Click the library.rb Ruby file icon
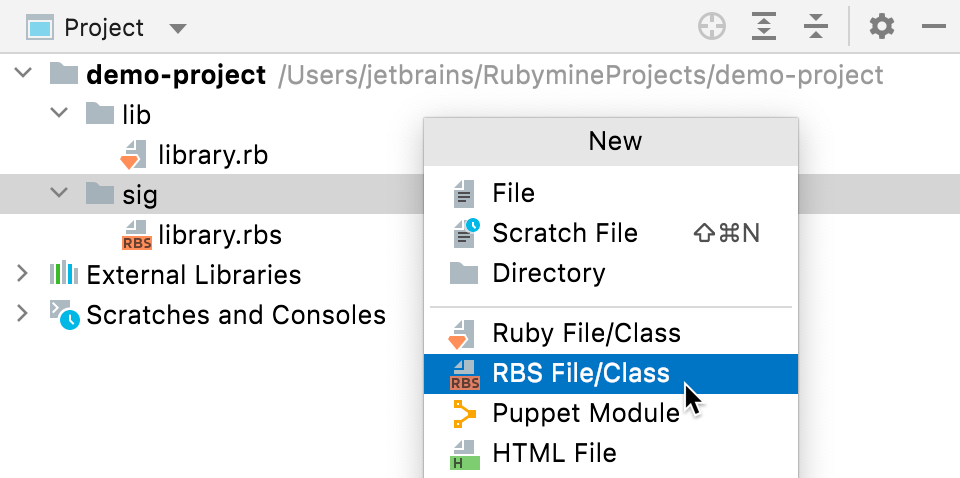960x478 pixels. point(130,156)
